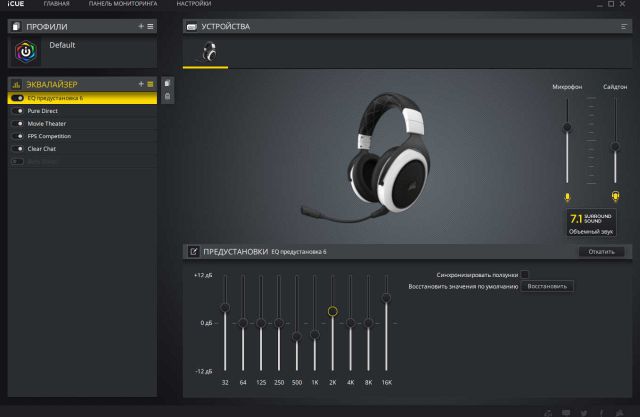Click the Default profile hexagon icon

(x=27, y=52)
